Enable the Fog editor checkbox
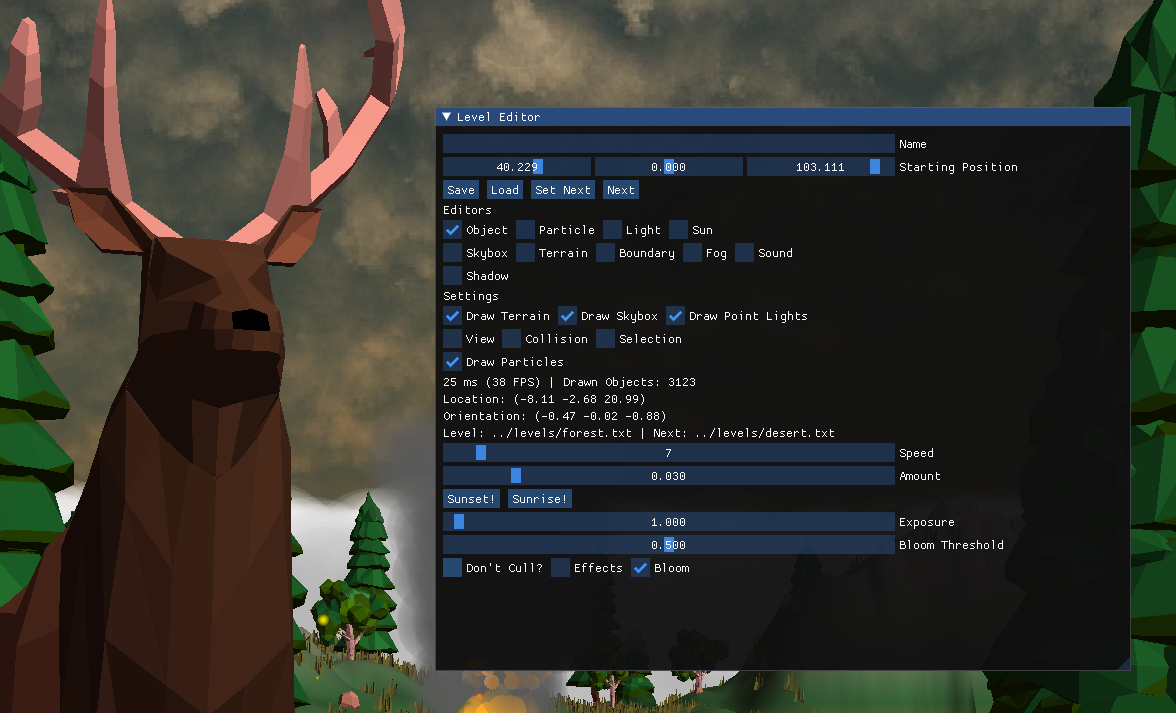The width and height of the screenshot is (1176, 713). pos(692,253)
